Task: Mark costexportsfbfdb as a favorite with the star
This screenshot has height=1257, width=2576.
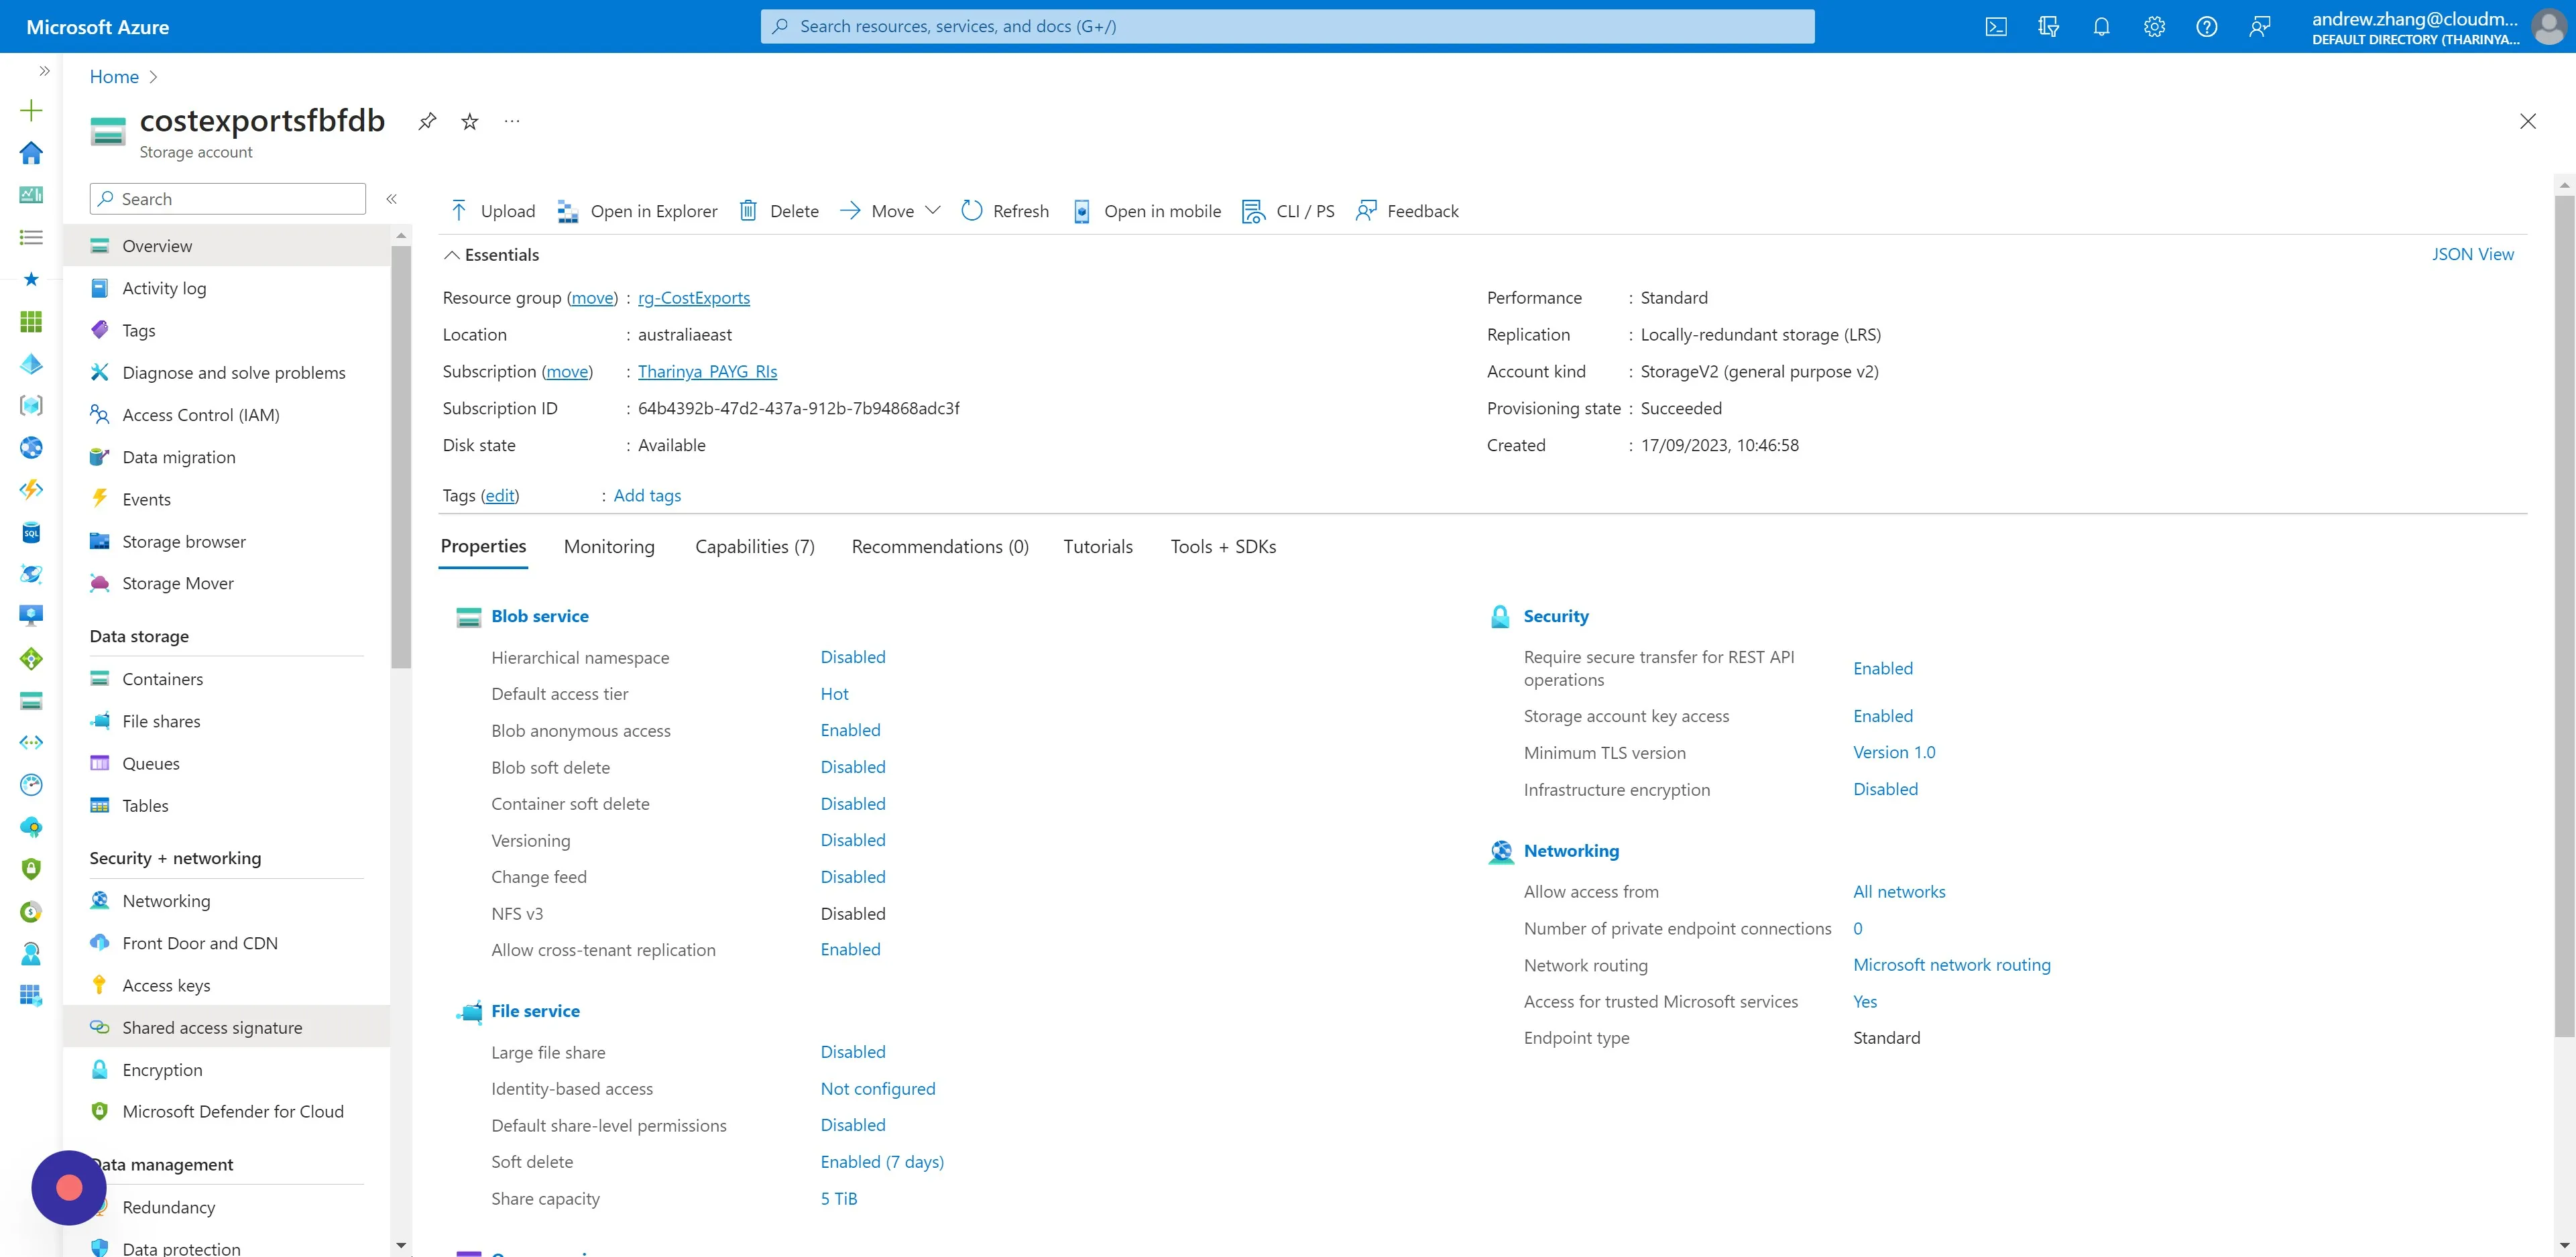Action: pos(470,121)
